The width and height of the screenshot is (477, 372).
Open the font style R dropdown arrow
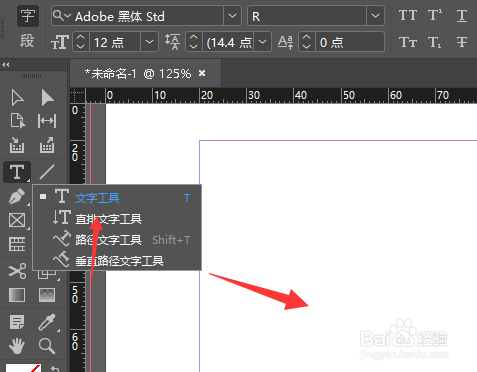[375, 16]
